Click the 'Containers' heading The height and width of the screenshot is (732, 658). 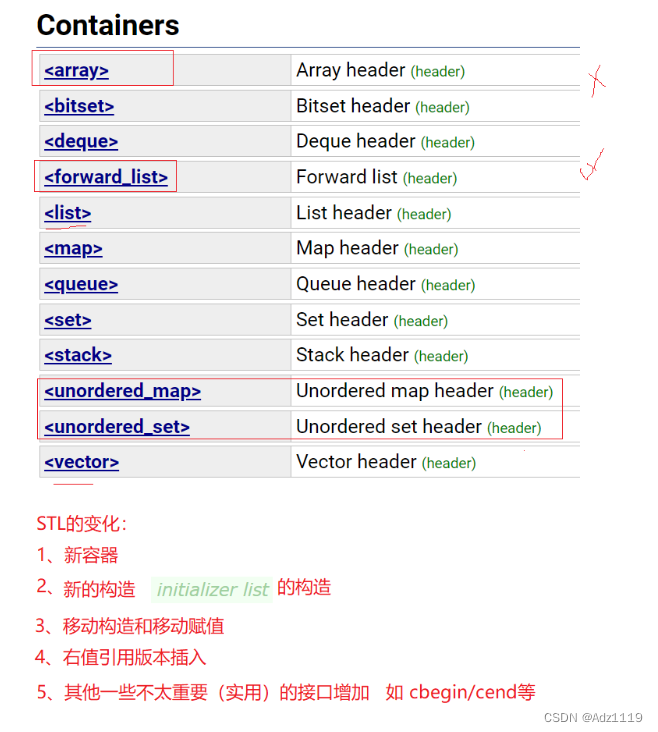pyautogui.click(x=108, y=25)
